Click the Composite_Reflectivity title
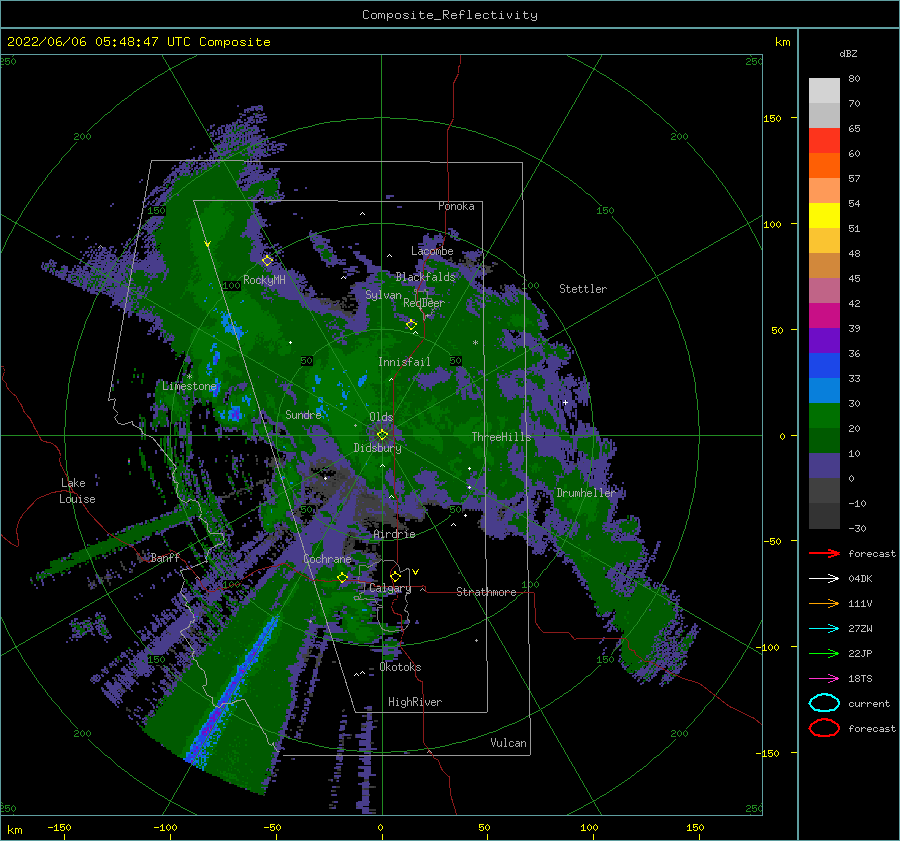The image size is (900, 841). tap(450, 15)
